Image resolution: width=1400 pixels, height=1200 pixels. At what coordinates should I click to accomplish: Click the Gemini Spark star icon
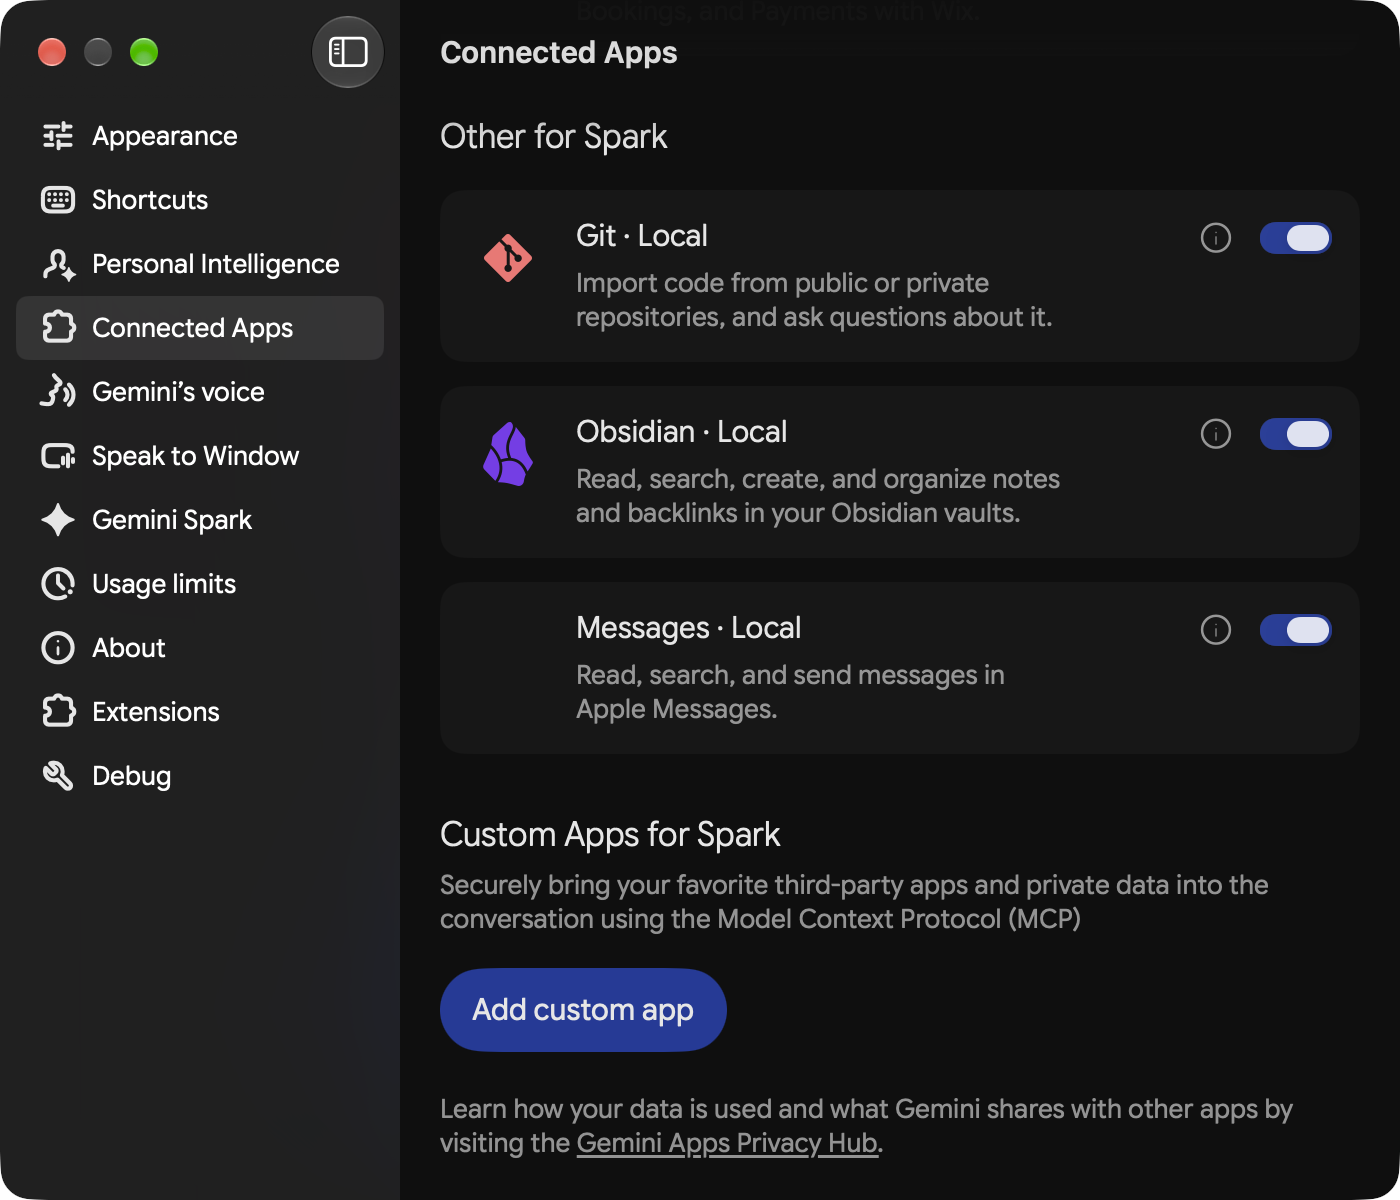pos(58,520)
